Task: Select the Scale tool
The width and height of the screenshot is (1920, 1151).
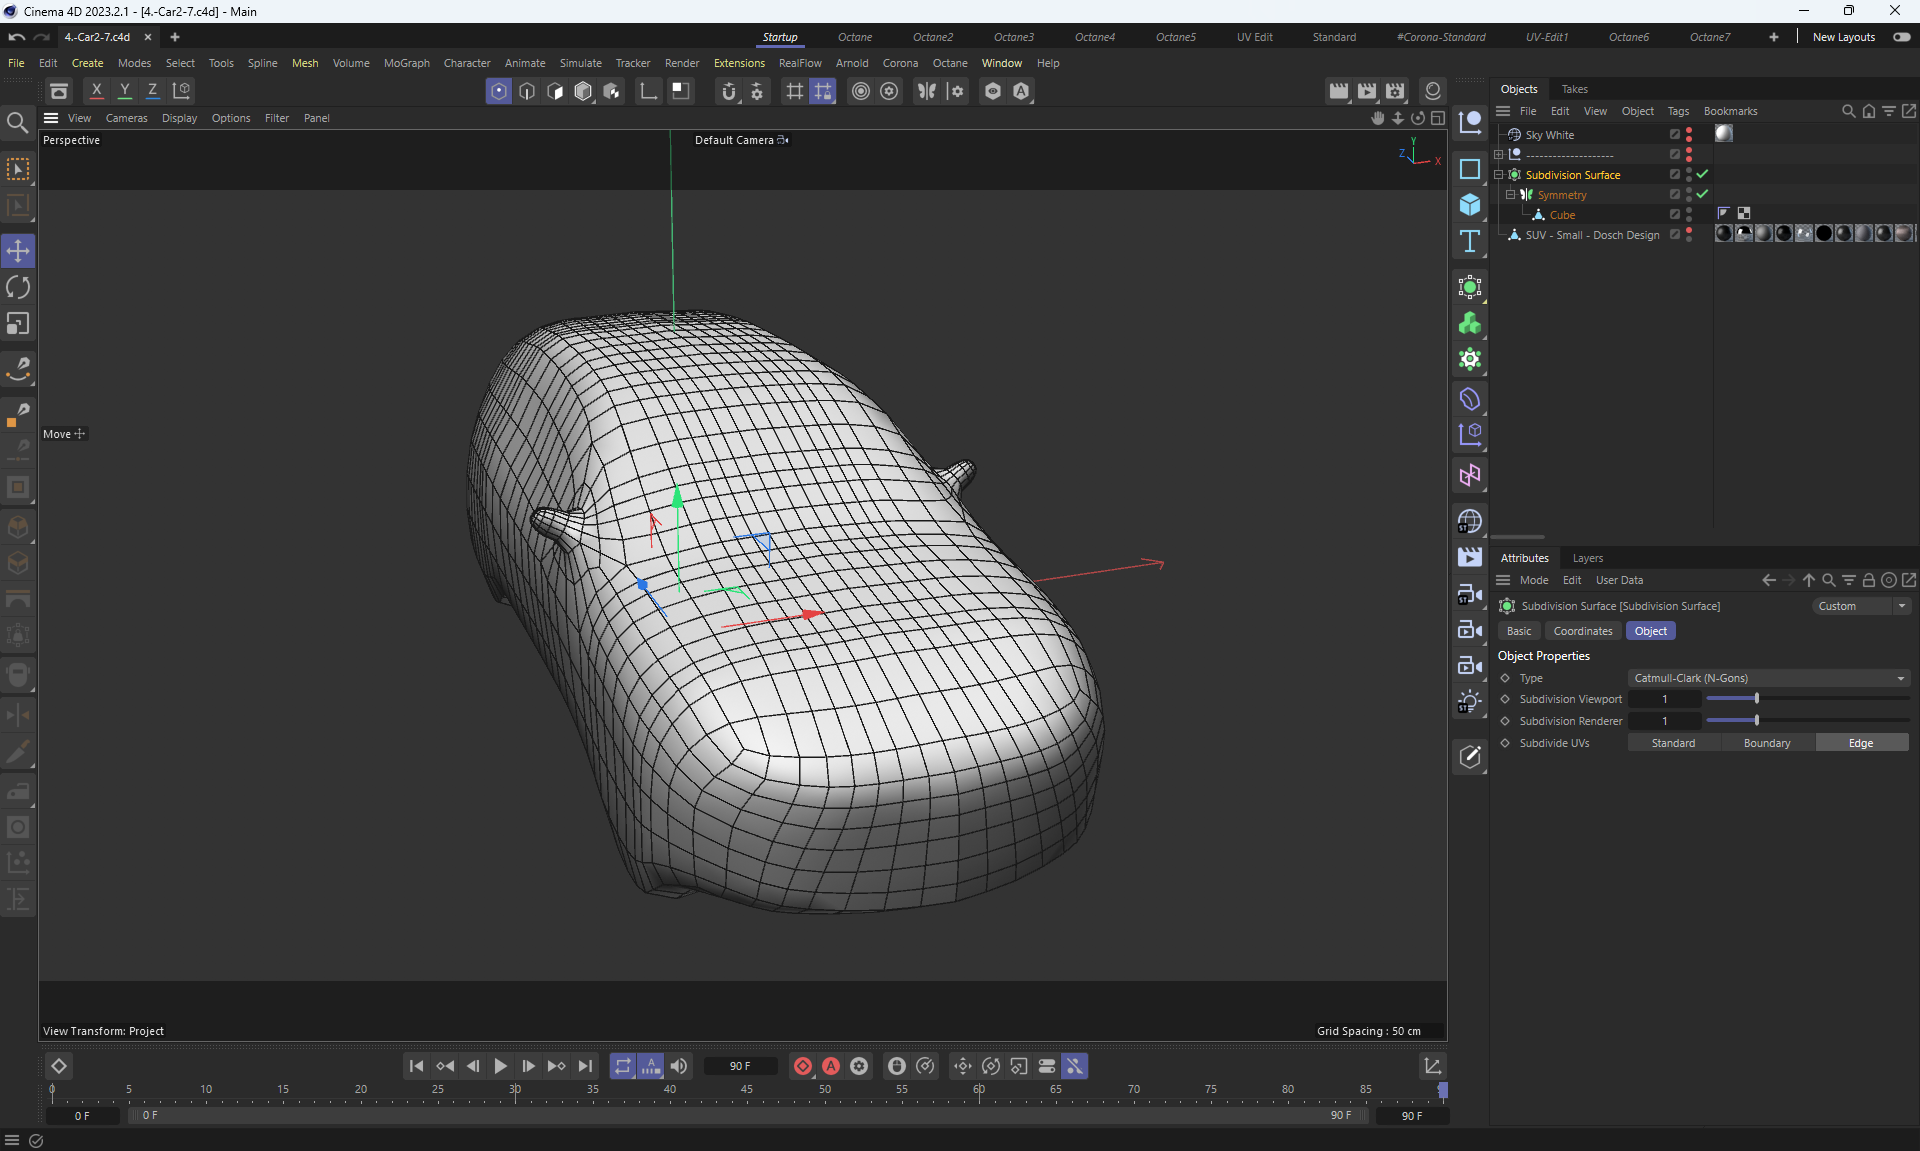Action: point(18,324)
